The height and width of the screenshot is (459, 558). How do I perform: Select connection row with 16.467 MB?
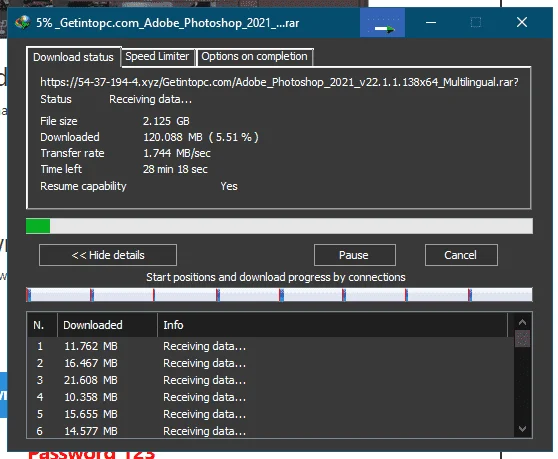(271, 363)
